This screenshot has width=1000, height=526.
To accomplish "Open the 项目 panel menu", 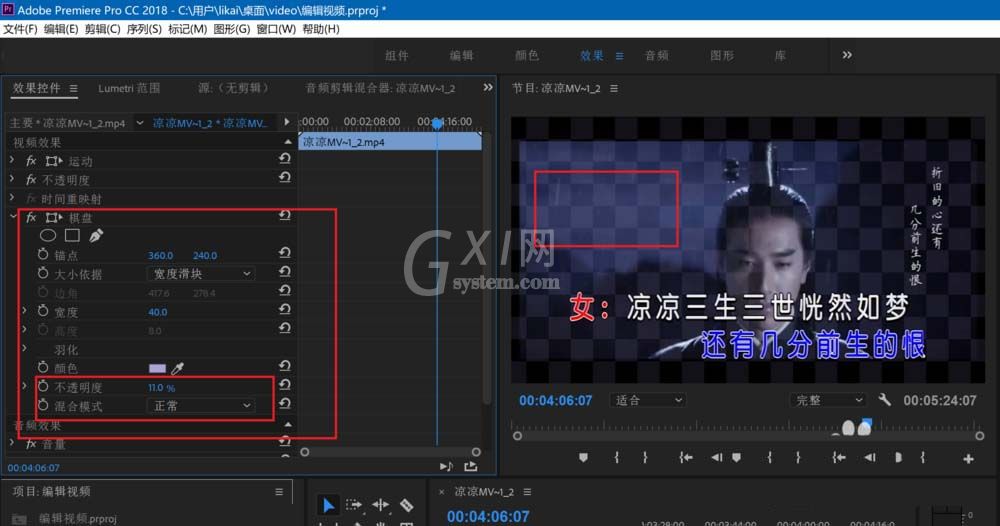I will click(279, 492).
